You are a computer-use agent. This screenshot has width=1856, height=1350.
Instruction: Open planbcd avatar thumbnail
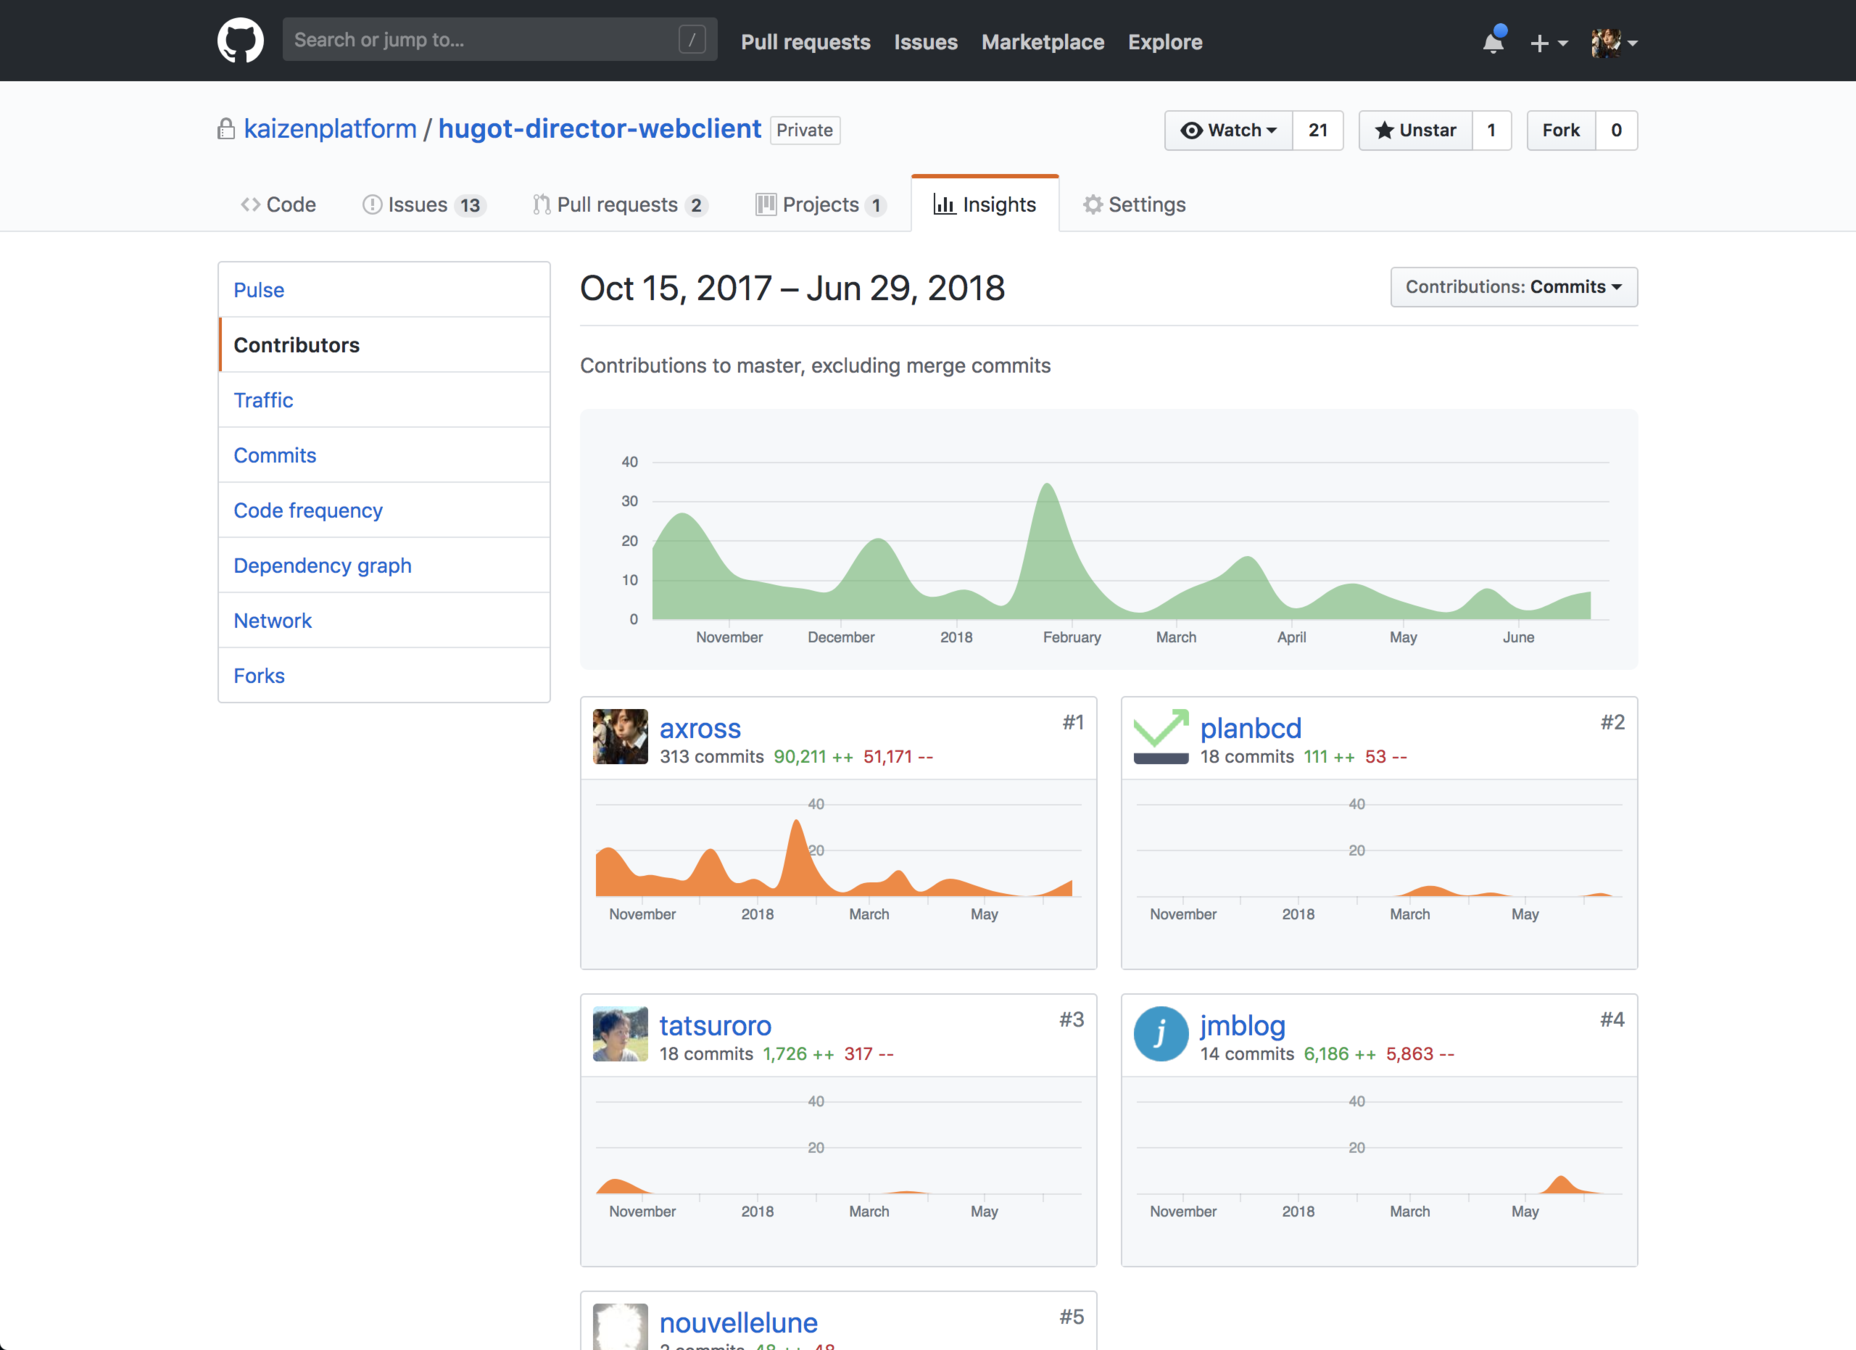(x=1161, y=736)
